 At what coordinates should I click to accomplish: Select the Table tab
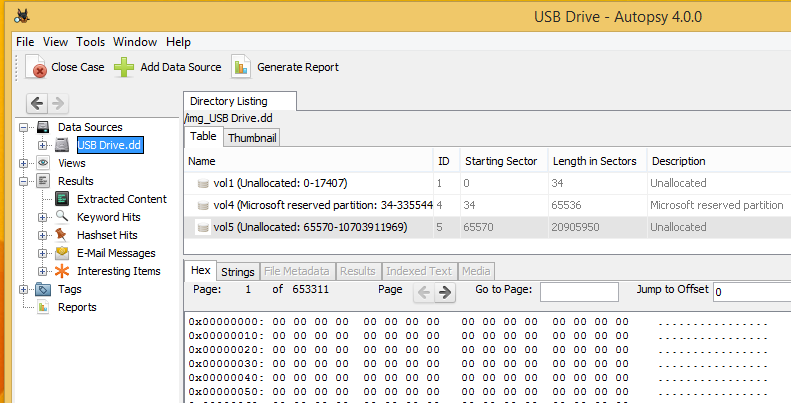click(203, 137)
